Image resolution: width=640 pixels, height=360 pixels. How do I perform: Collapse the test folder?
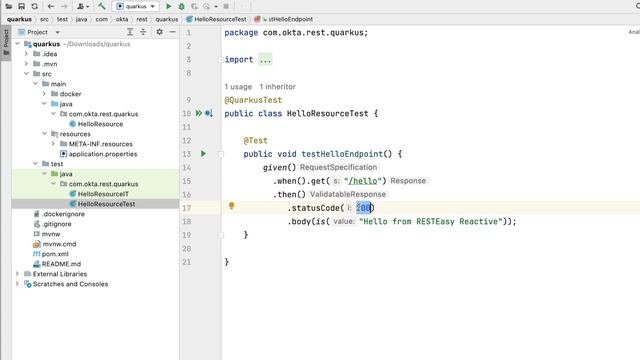36,164
